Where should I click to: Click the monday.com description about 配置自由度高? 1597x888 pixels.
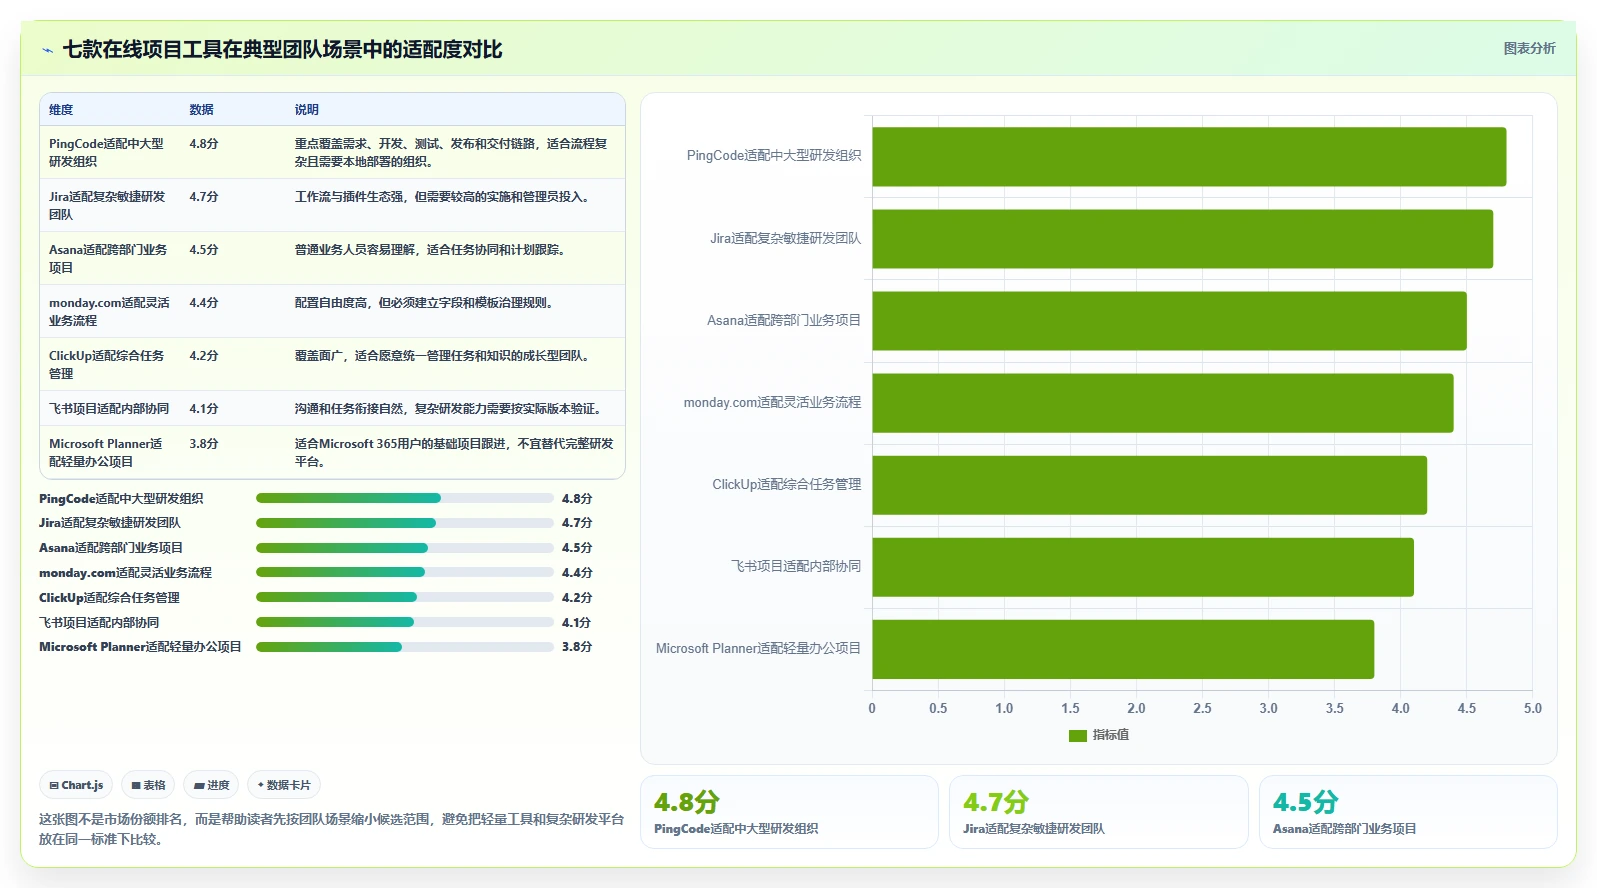tap(426, 303)
